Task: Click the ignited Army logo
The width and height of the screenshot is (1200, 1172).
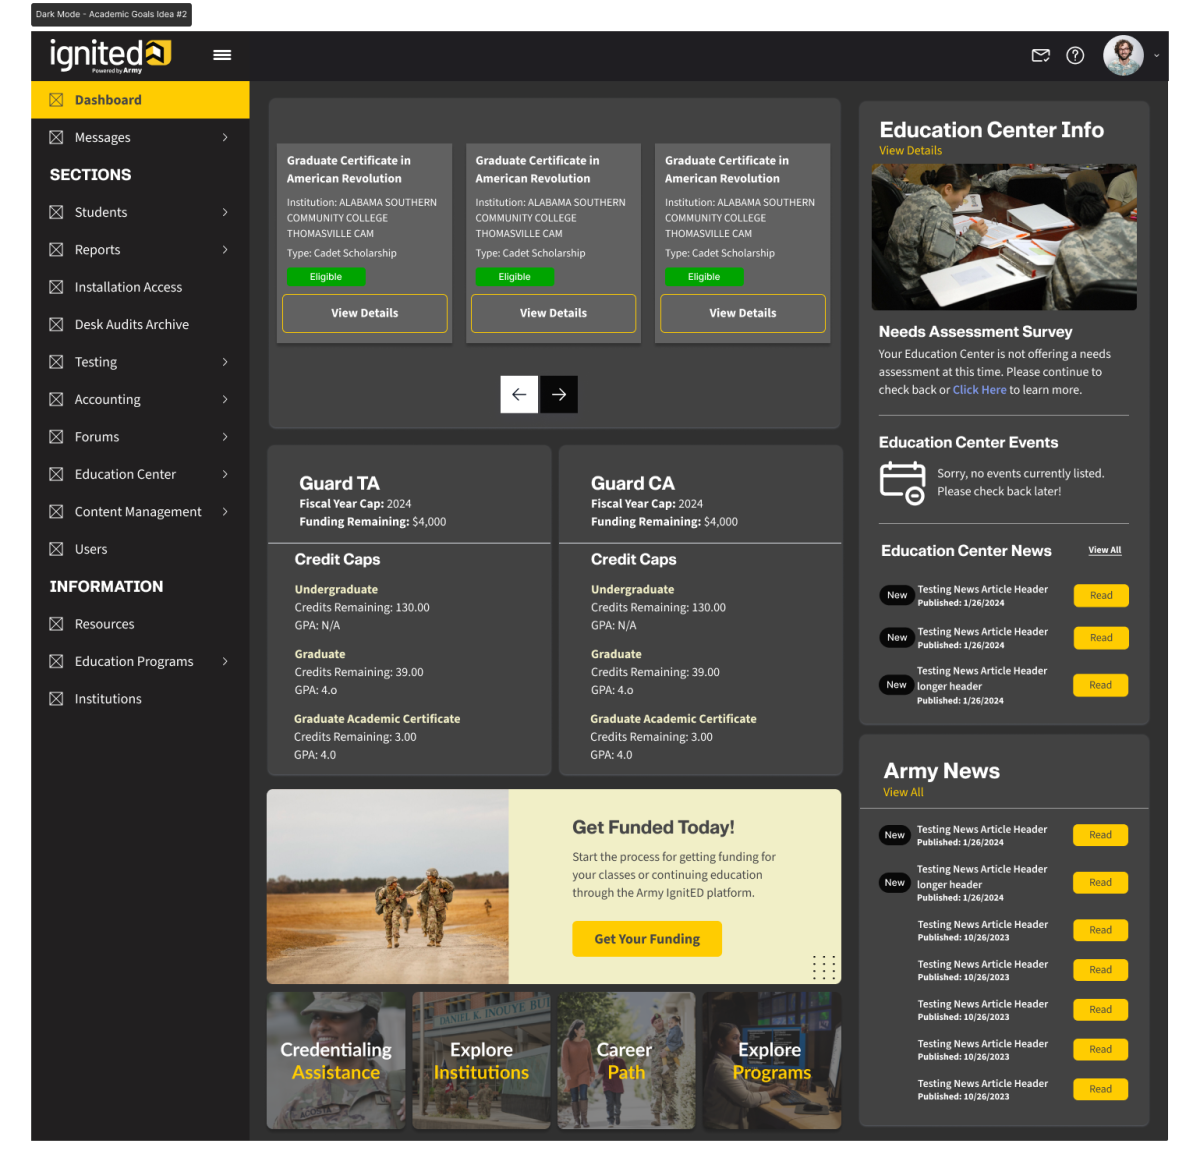Action: [x=110, y=55]
